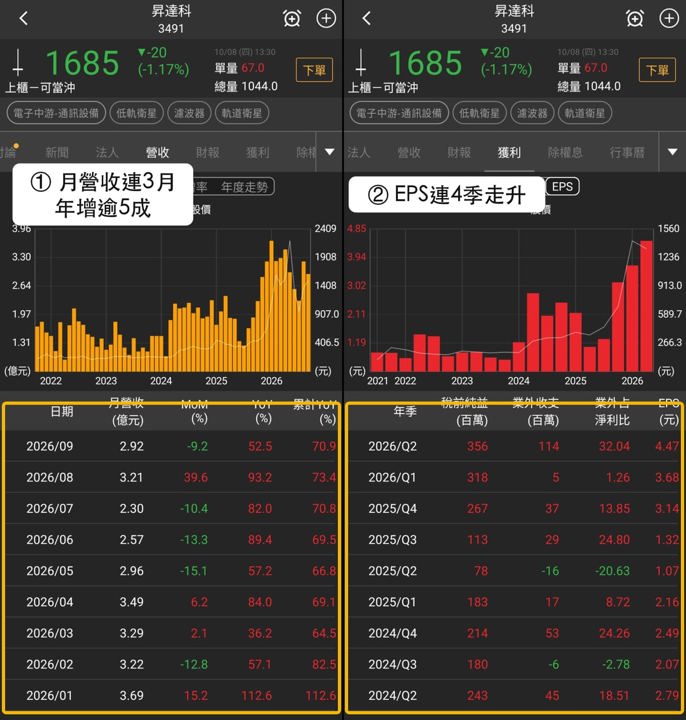Select 獲利 tab in right panel
The width and height of the screenshot is (686, 720).
click(509, 152)
